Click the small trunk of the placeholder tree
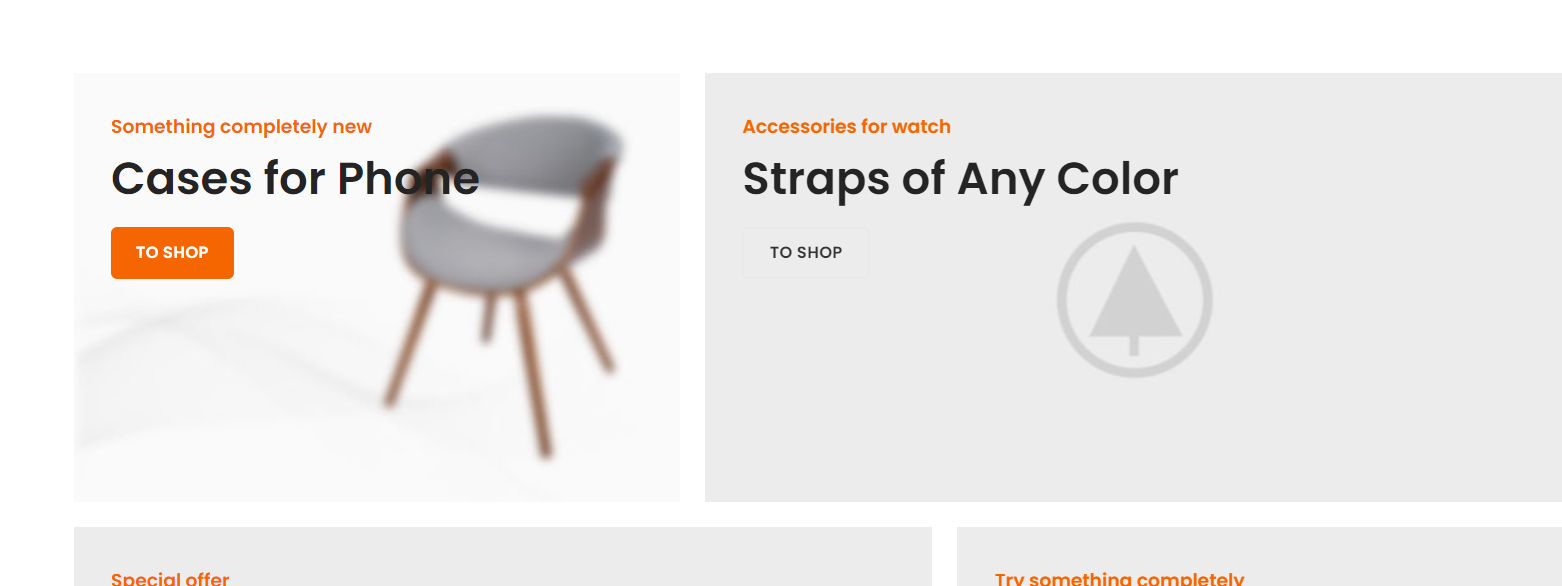The height and width of the screenshot is (586, 1562). click(x=1134, y=346)
